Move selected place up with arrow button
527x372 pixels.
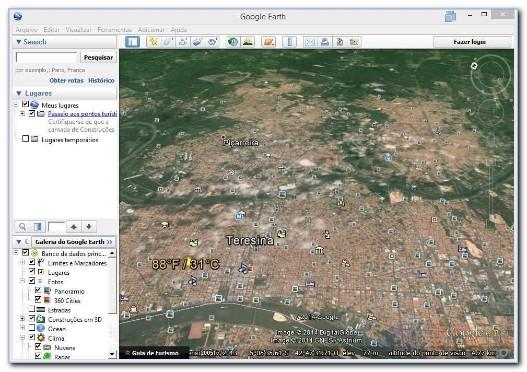click(x=74, y=227)
